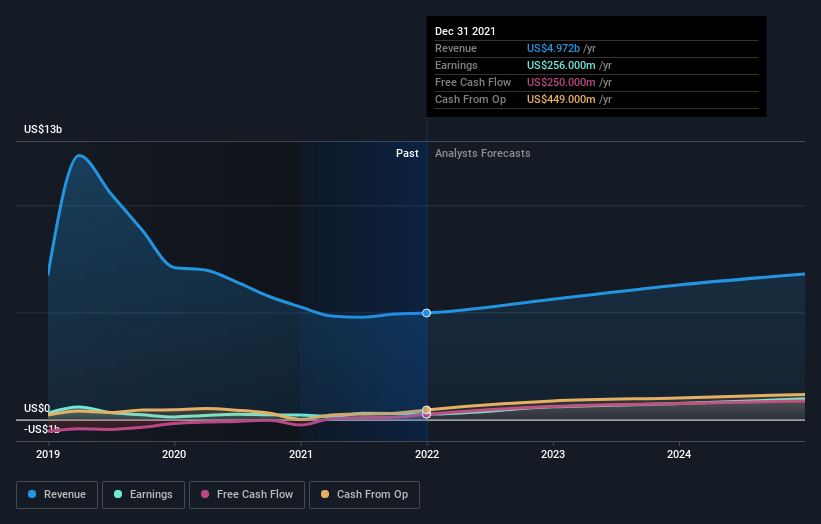The height and width of the screenshot is (524, 821).
Task: Click the US$0 y-axis label
Action: (x=37, y=408)
